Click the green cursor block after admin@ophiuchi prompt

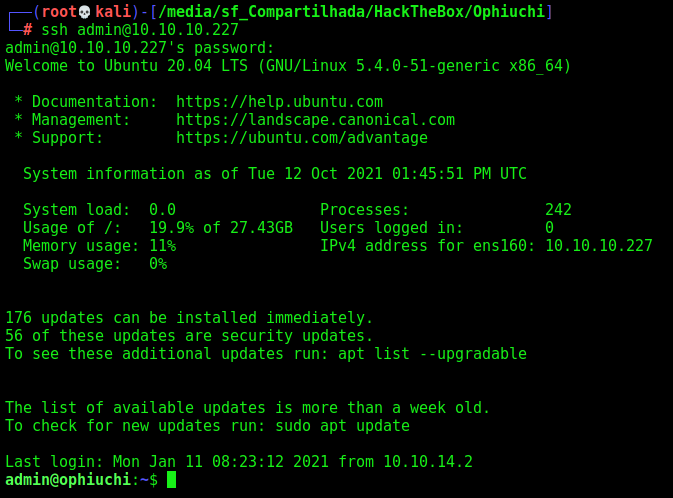pyautogui.click(x=171, y=480)
